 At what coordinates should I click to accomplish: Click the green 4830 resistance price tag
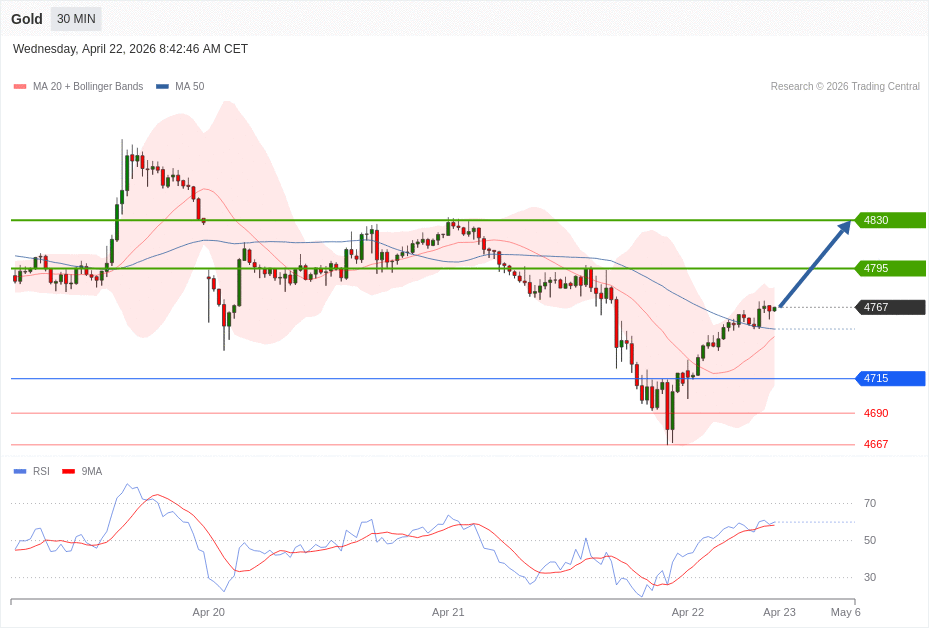890,220
